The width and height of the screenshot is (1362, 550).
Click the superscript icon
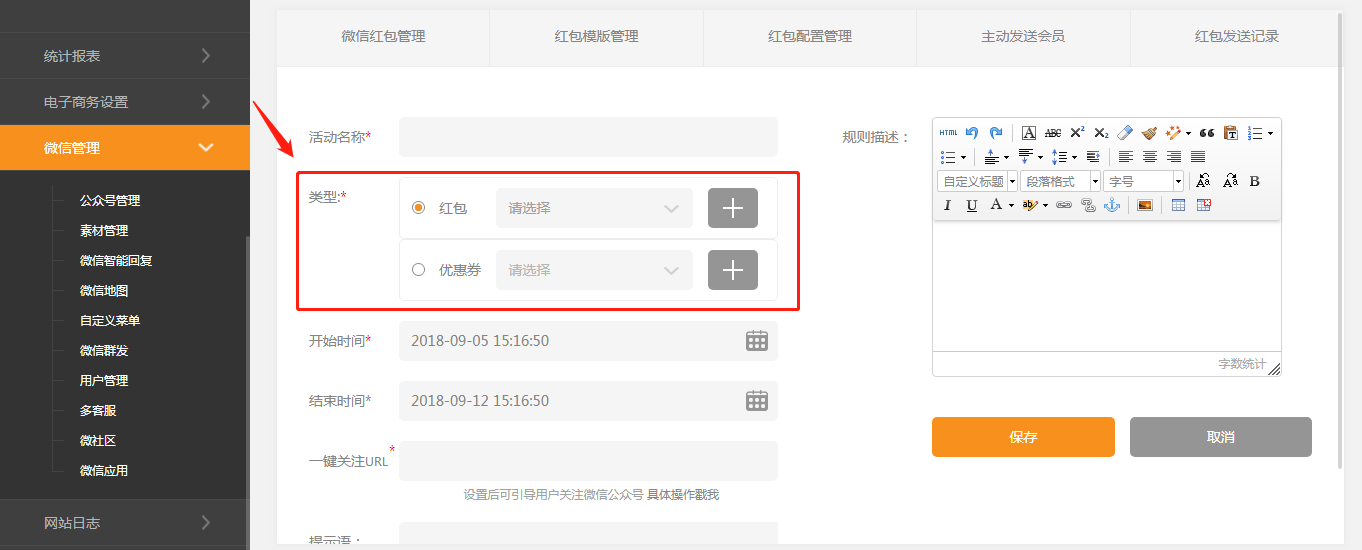(1077, 133)
